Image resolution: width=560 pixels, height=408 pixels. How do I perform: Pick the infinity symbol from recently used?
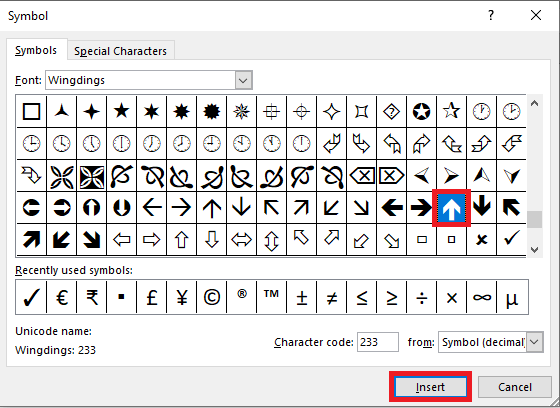(x=481, y=297)
